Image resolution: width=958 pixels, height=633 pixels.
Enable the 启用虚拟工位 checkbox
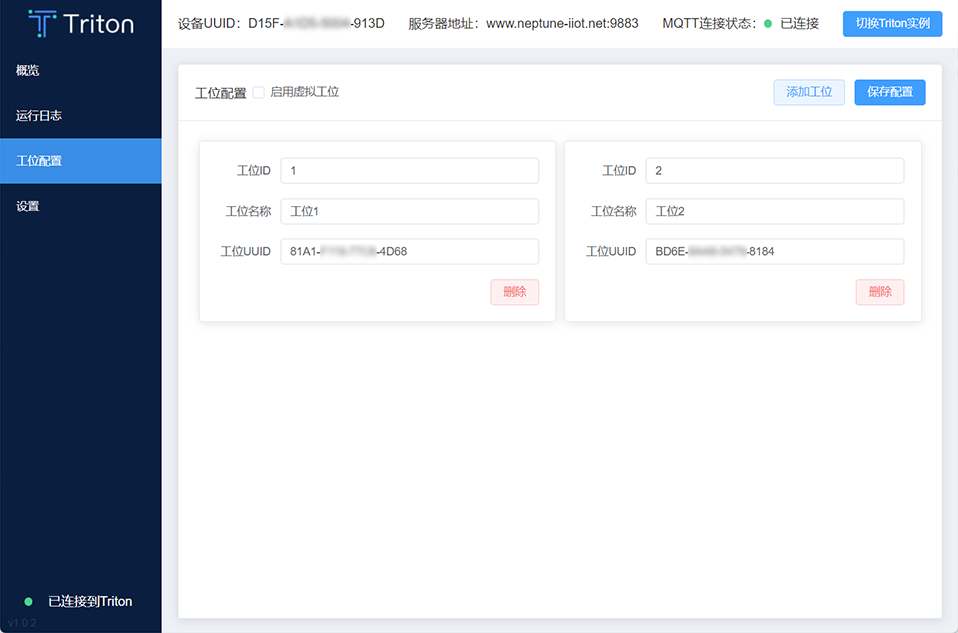pos(259,92)
